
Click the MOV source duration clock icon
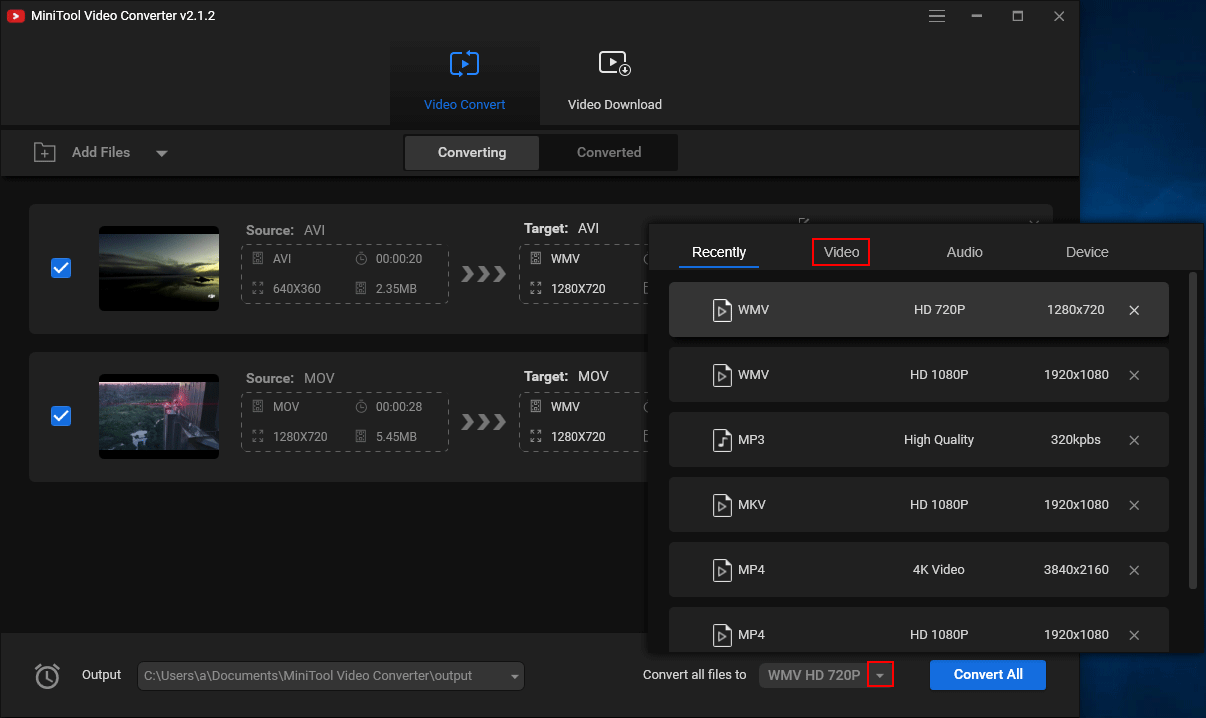[x=361, y=407]
